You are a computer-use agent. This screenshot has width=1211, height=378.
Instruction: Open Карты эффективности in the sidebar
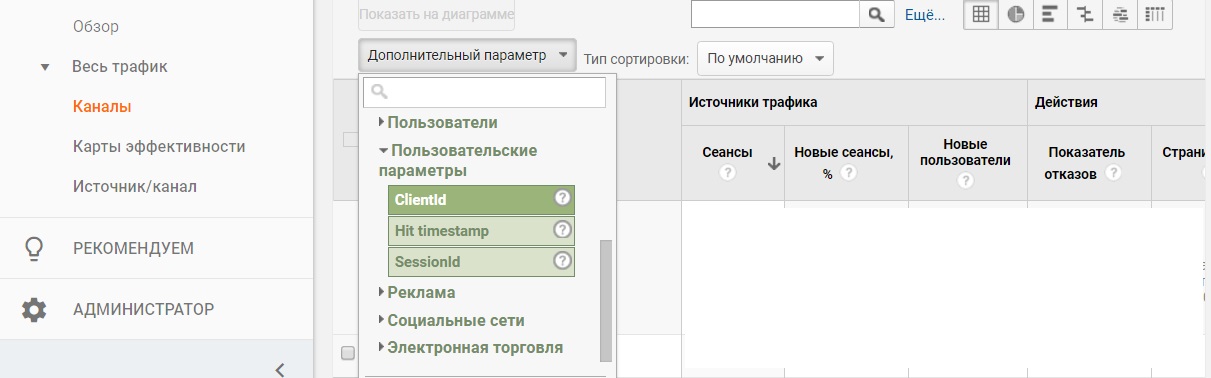tap(159, 146)
